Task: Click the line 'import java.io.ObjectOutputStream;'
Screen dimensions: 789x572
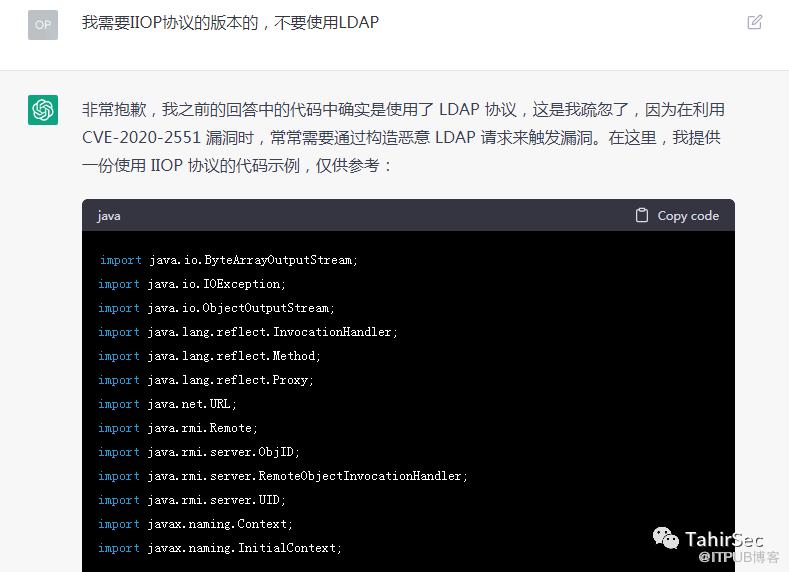Action: coord(216,308)
